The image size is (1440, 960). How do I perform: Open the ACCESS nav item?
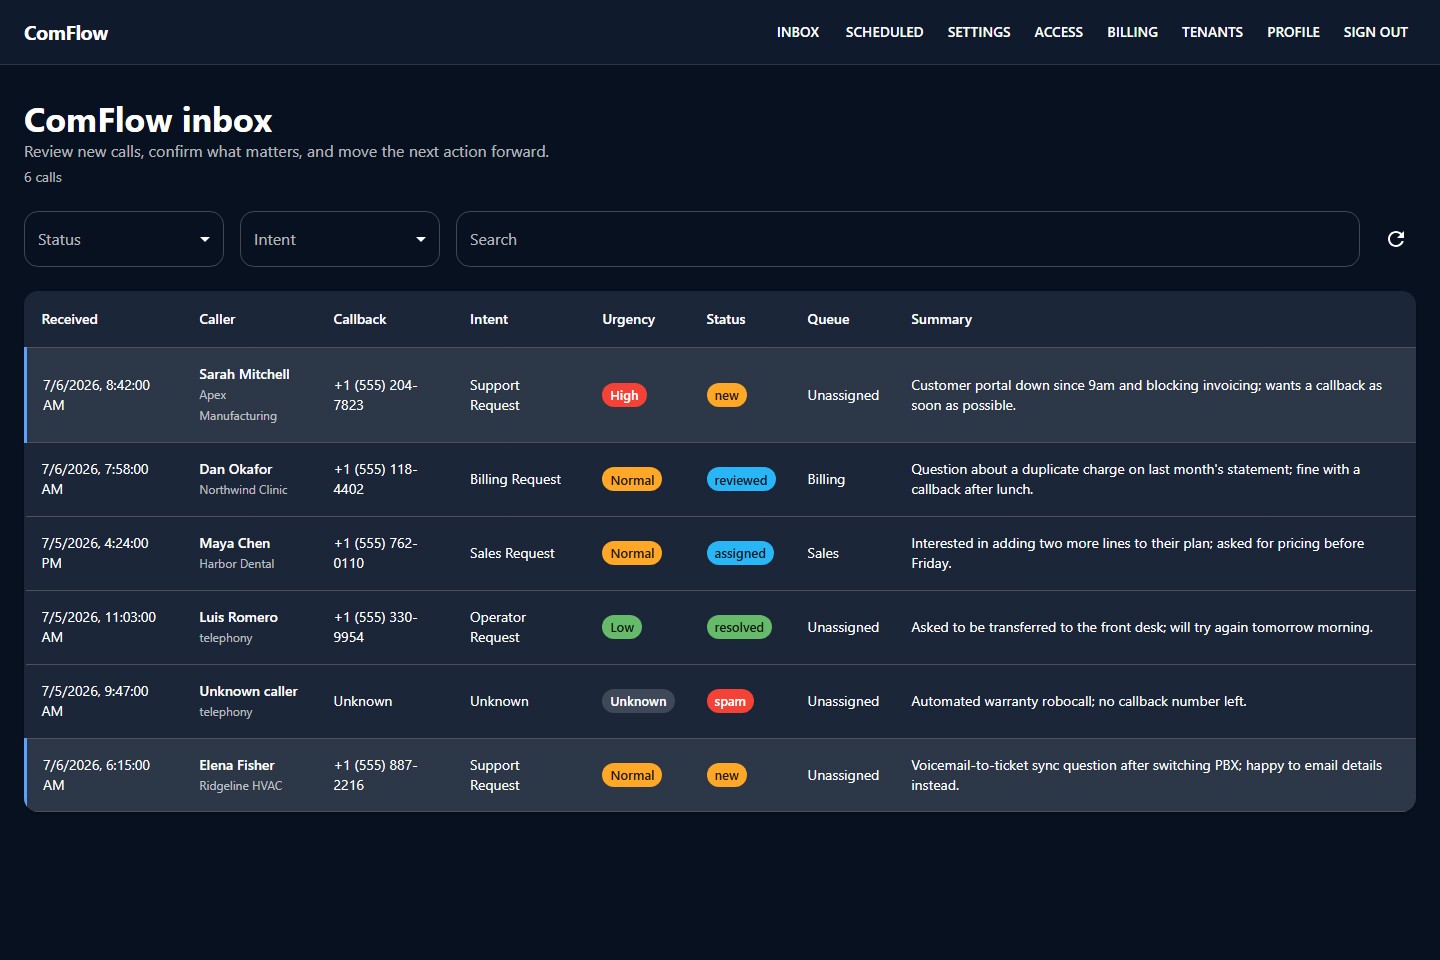point(1058,32)
